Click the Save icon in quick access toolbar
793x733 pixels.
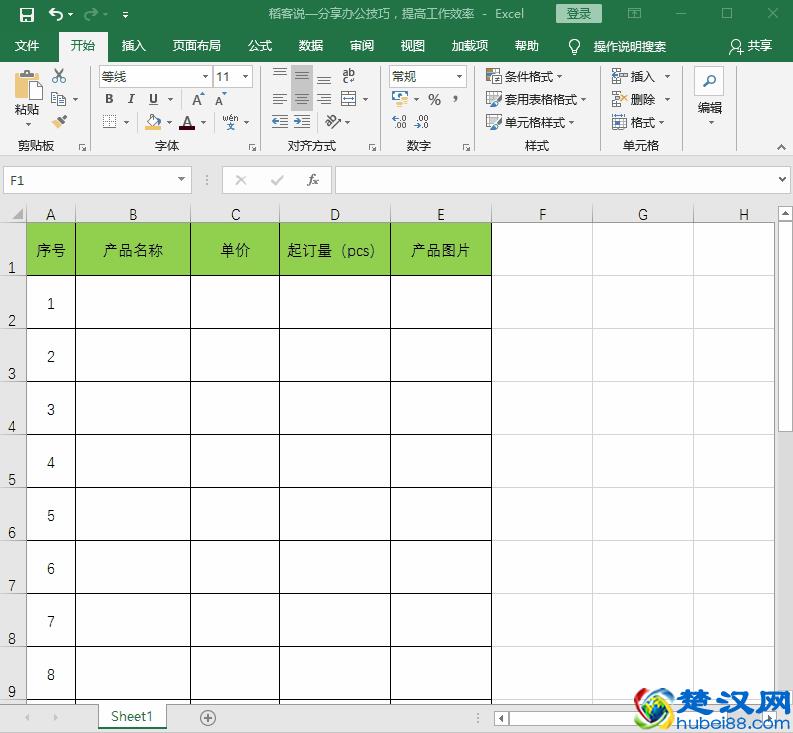coord(26,14)
